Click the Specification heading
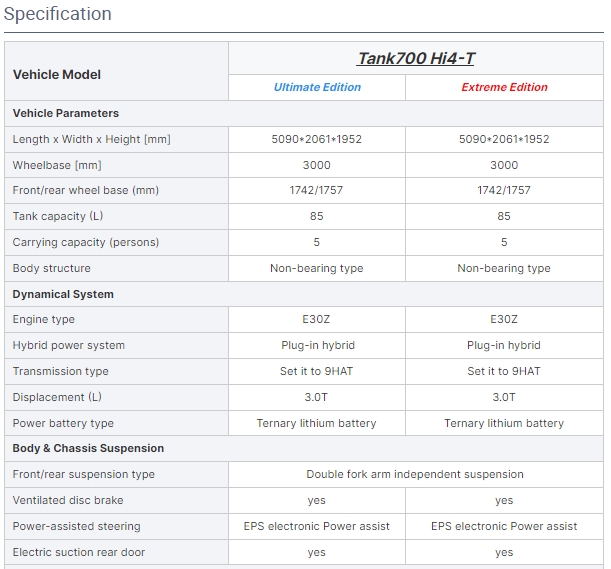The height and width of the screenshot is (569, 611). [x=58, y=14]
